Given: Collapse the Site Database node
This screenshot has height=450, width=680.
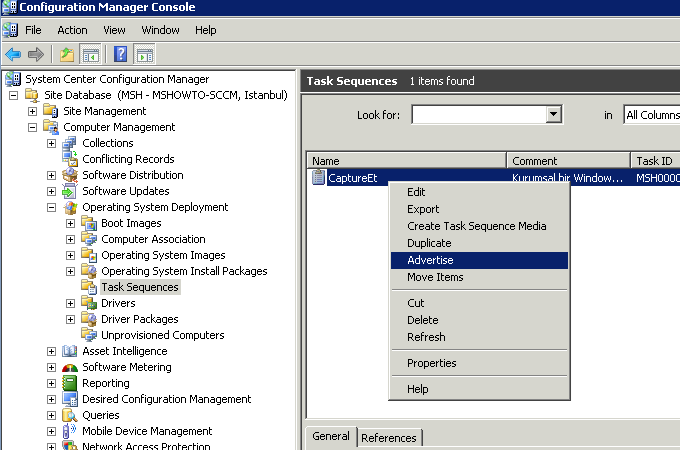Looking at the screenshot, I should [13, 95].
